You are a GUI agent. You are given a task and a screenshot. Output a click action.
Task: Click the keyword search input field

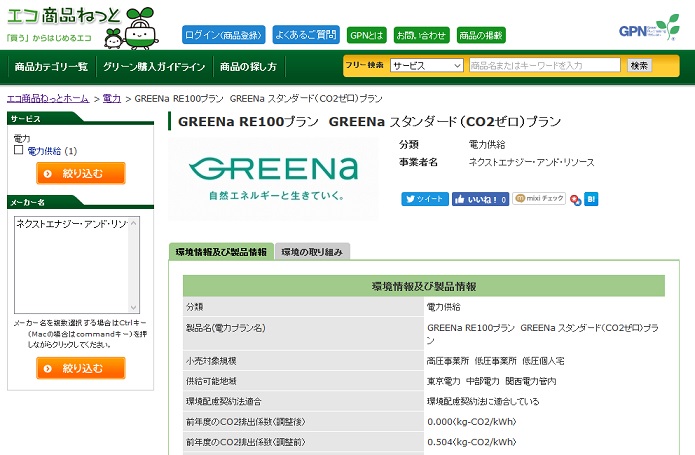point(545,65)
